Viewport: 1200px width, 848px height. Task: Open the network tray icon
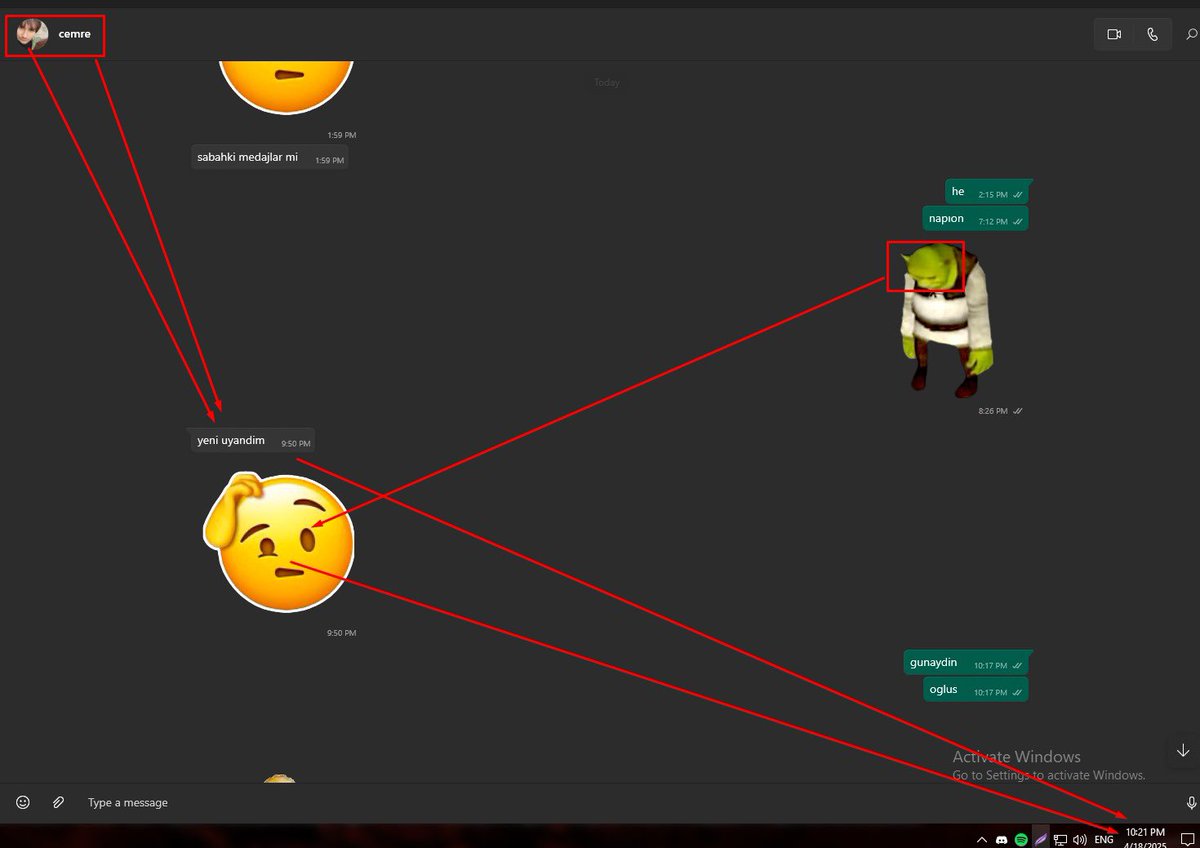(x=1060, y=839)
